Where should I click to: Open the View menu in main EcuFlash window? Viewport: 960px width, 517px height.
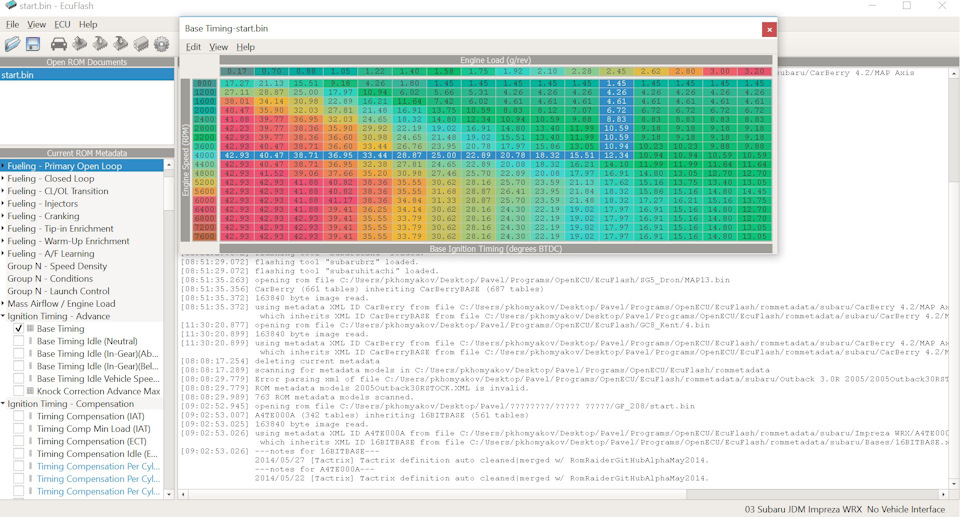(x=36, y=25)
